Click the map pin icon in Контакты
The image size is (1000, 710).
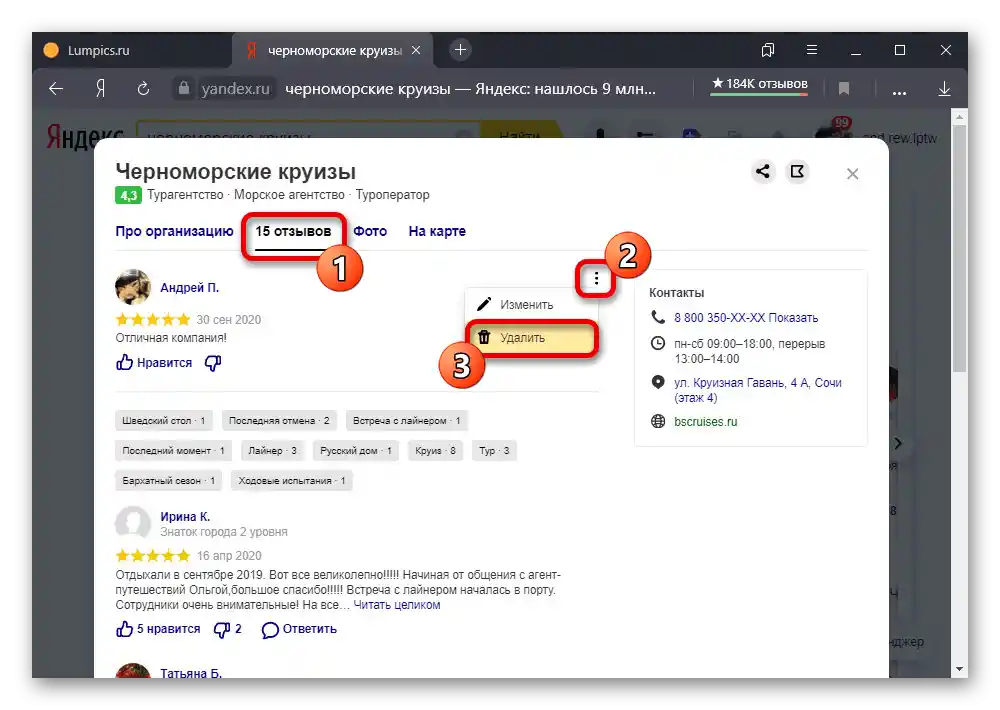click(658, 382)
